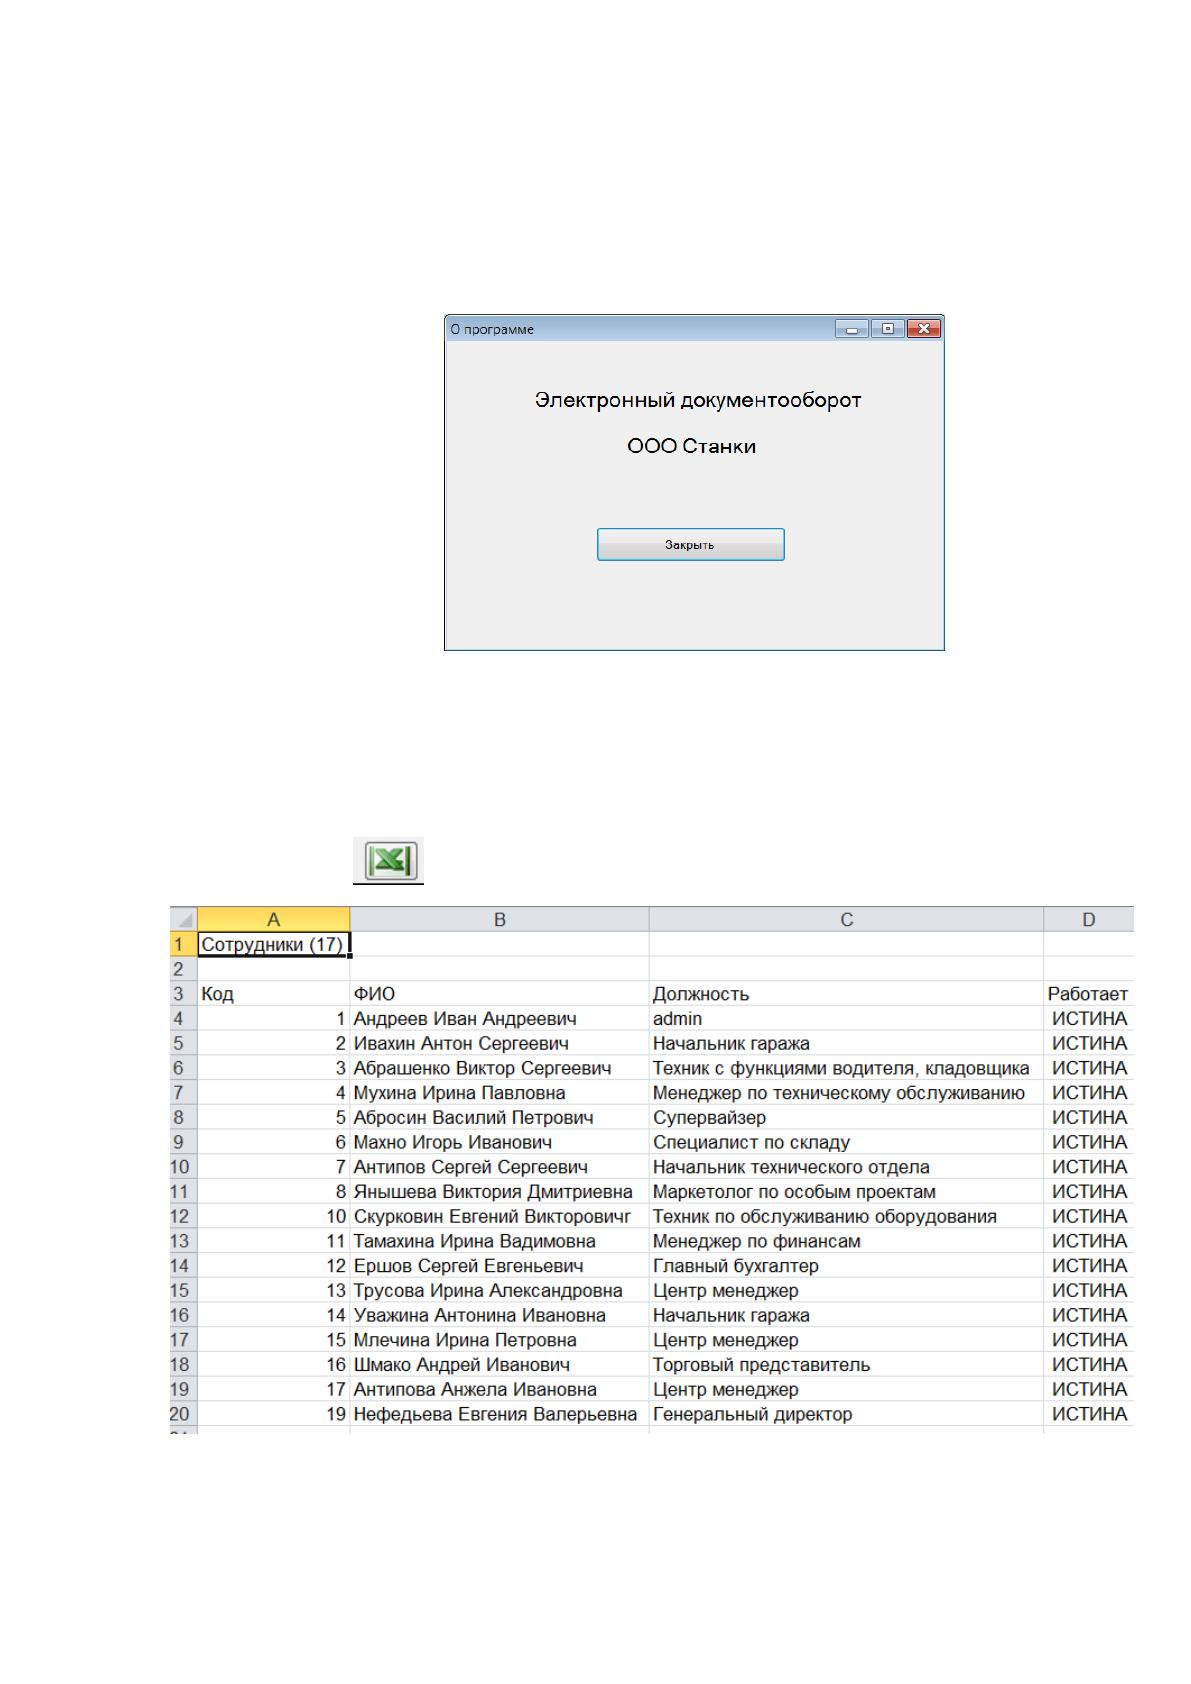This screenshot has width=1191, height=1684.
Task: Select column A header
Action: 274,919
